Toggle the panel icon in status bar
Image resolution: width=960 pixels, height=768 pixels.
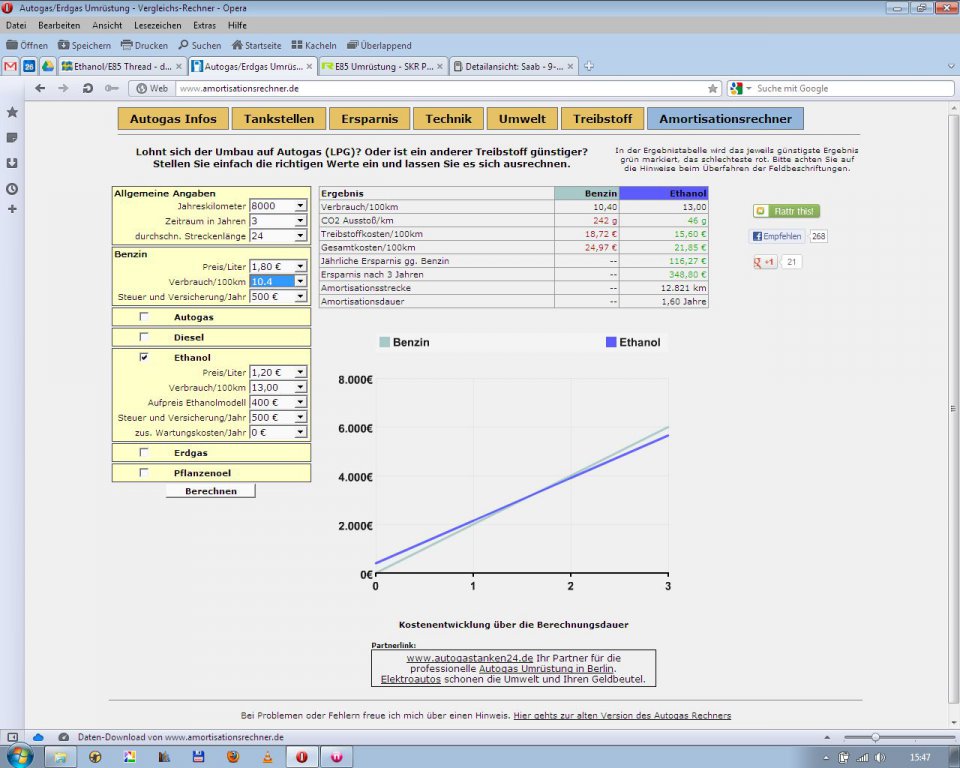pyautogui.click(x=12, y=737)
